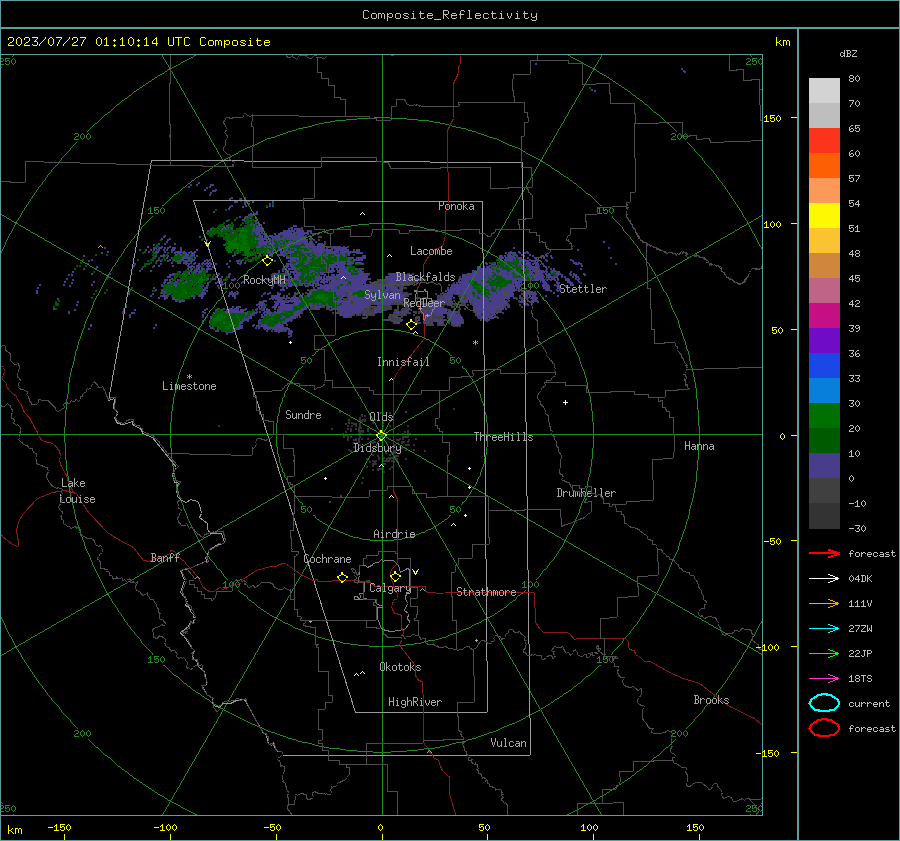
Task: Click the Lacombe city label
Action: 431,251
